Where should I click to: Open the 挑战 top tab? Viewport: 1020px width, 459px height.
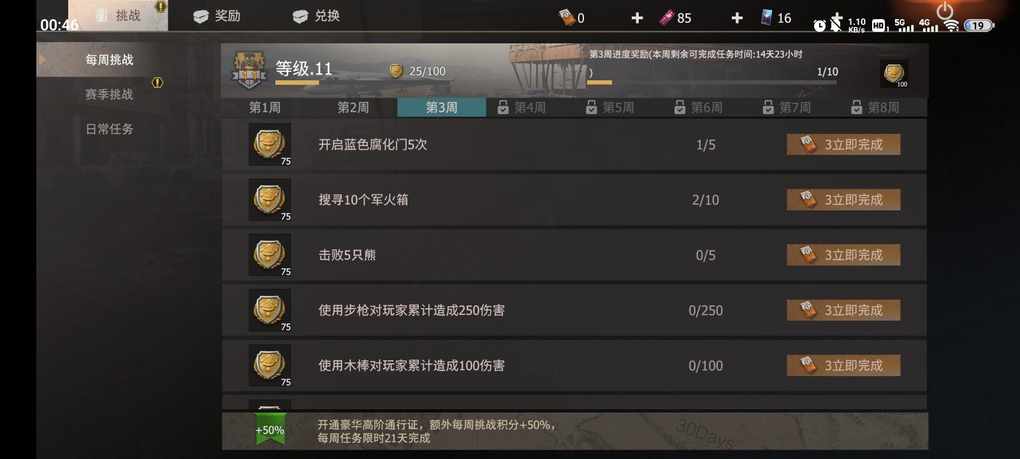pyautogui.click(x=118, y=16)
